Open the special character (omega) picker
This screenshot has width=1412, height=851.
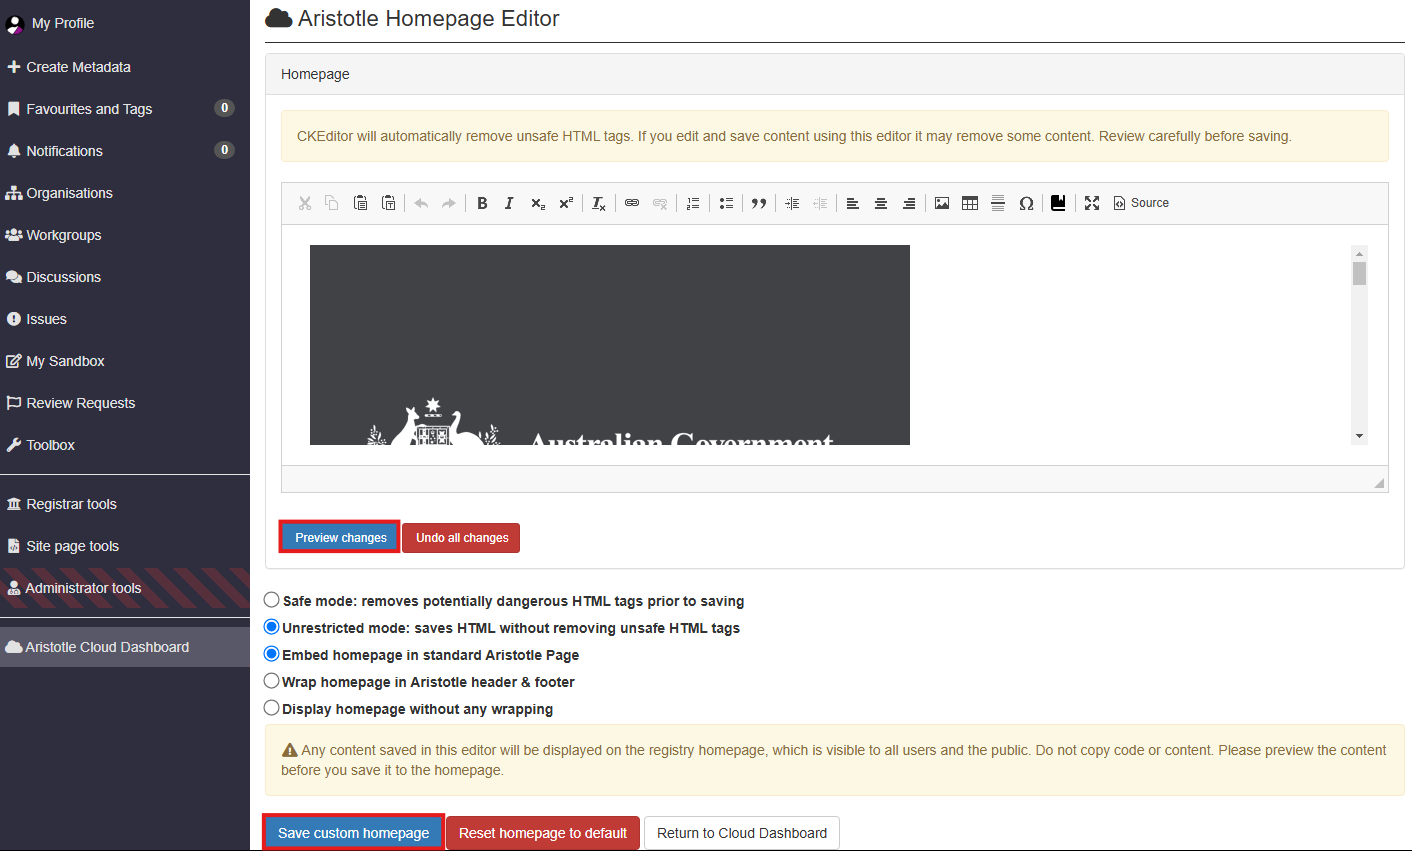tap(1026, 203)
